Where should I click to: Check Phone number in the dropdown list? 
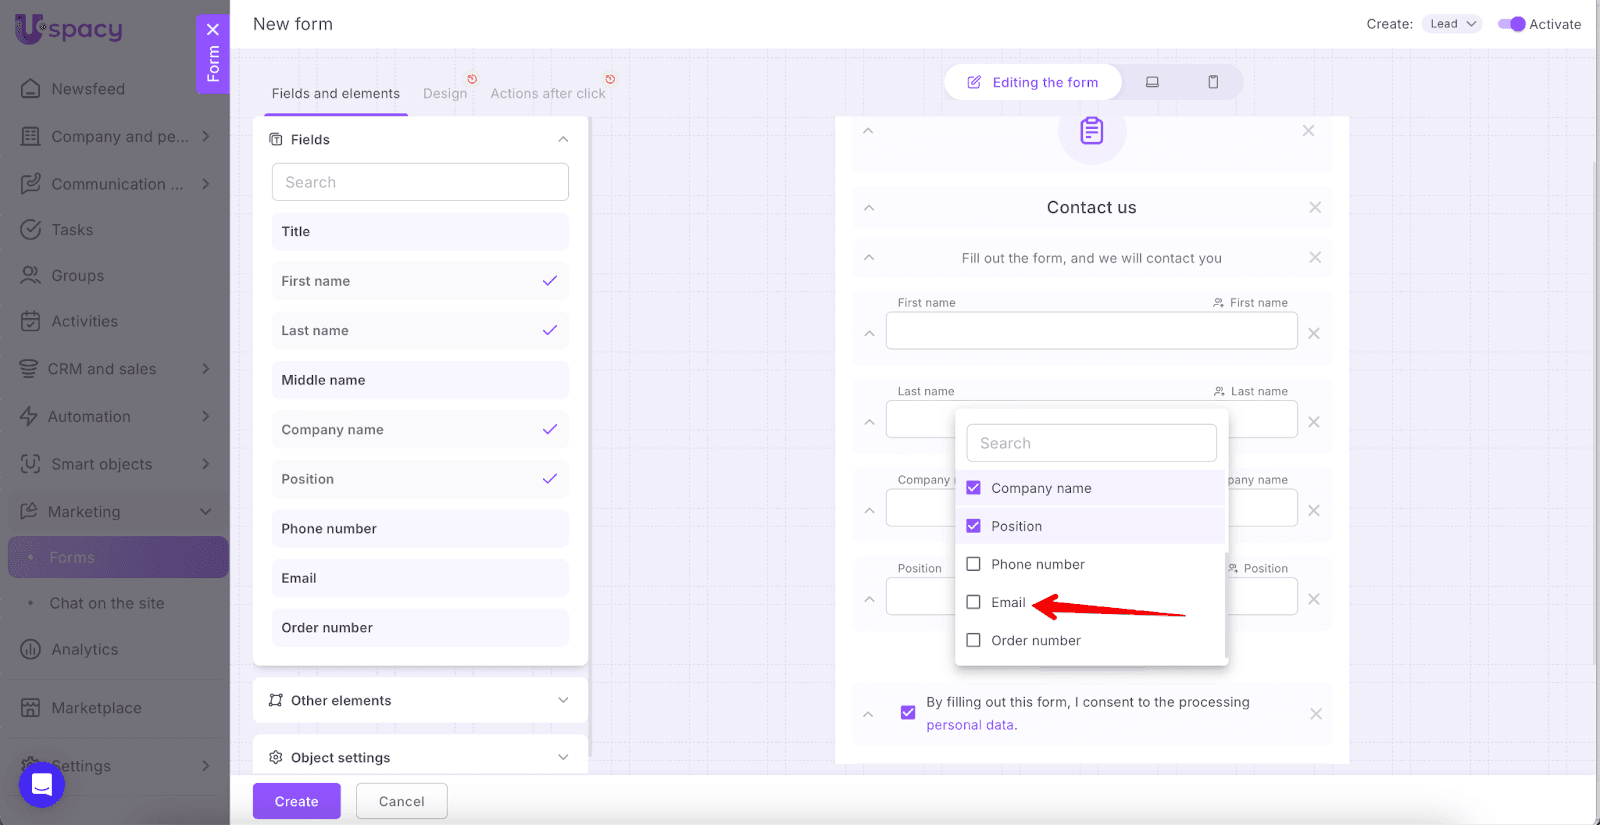click(973, 564)
